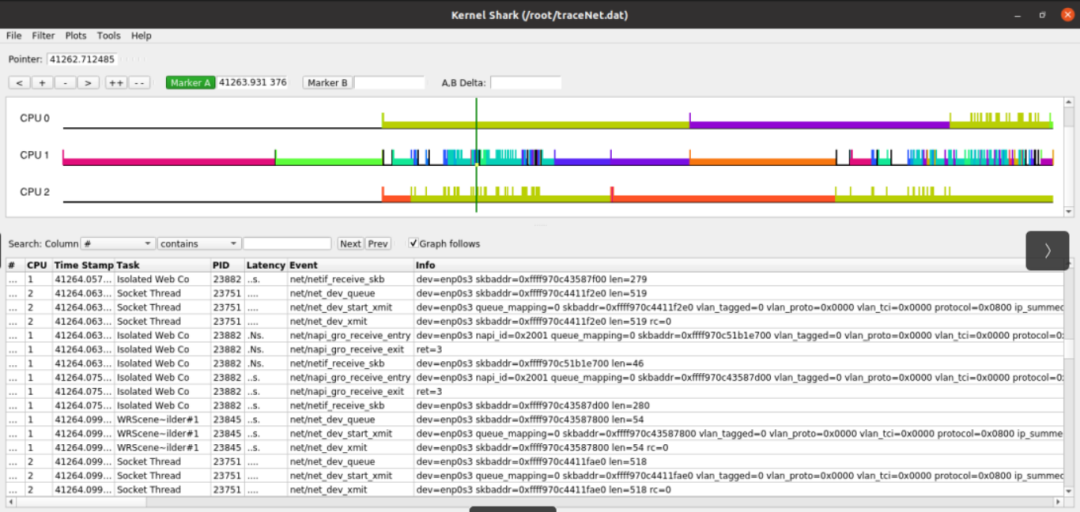Viewport: 1080px width, 512px height.
Task: Click the scroll left '<' button
Action: 19,83
